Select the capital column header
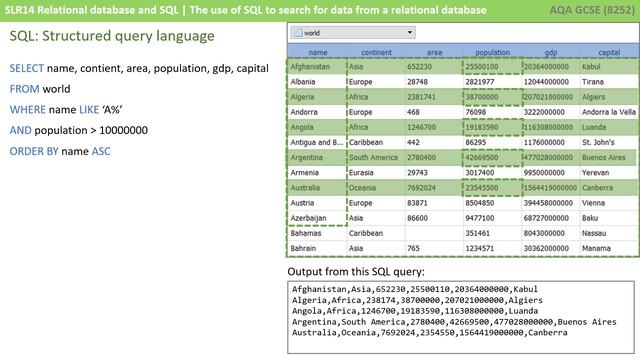This screenshot has height=360, width=640. 609,52
